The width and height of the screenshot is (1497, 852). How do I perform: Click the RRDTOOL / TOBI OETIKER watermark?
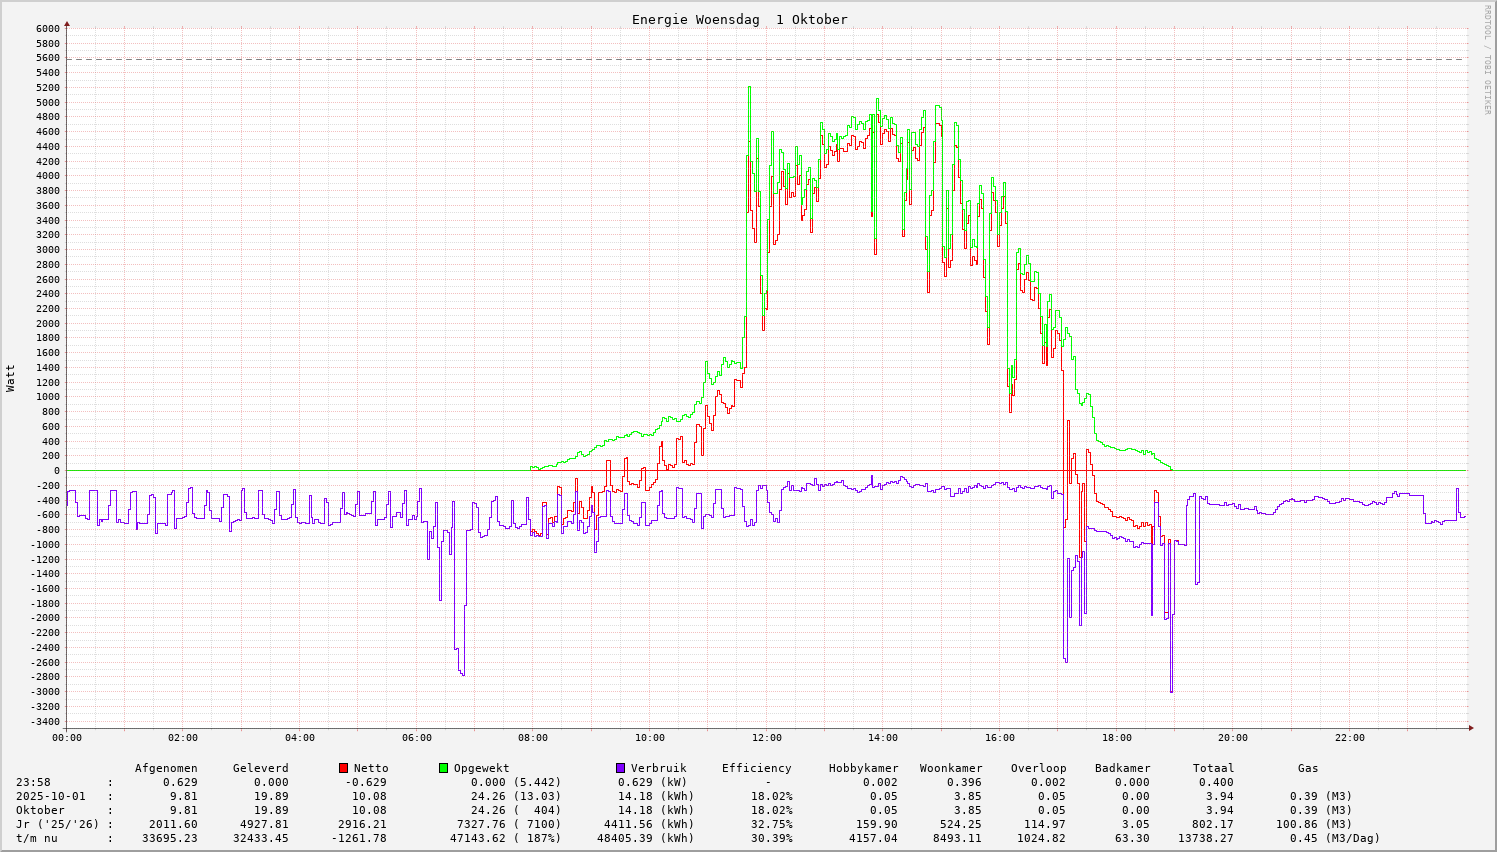coord(1487,59)
